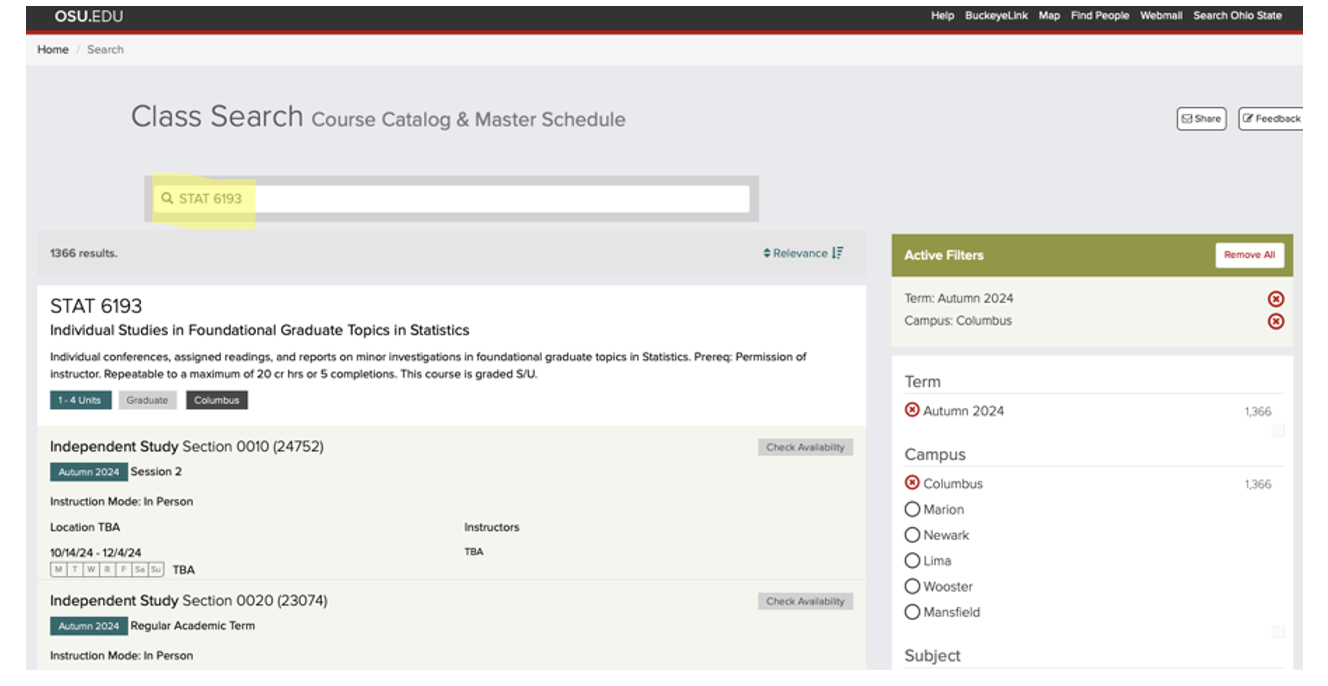The image size is (1328, 686).
Task: Remove the Term: Autumn 2024 active filter
Action: point(1275,299)
